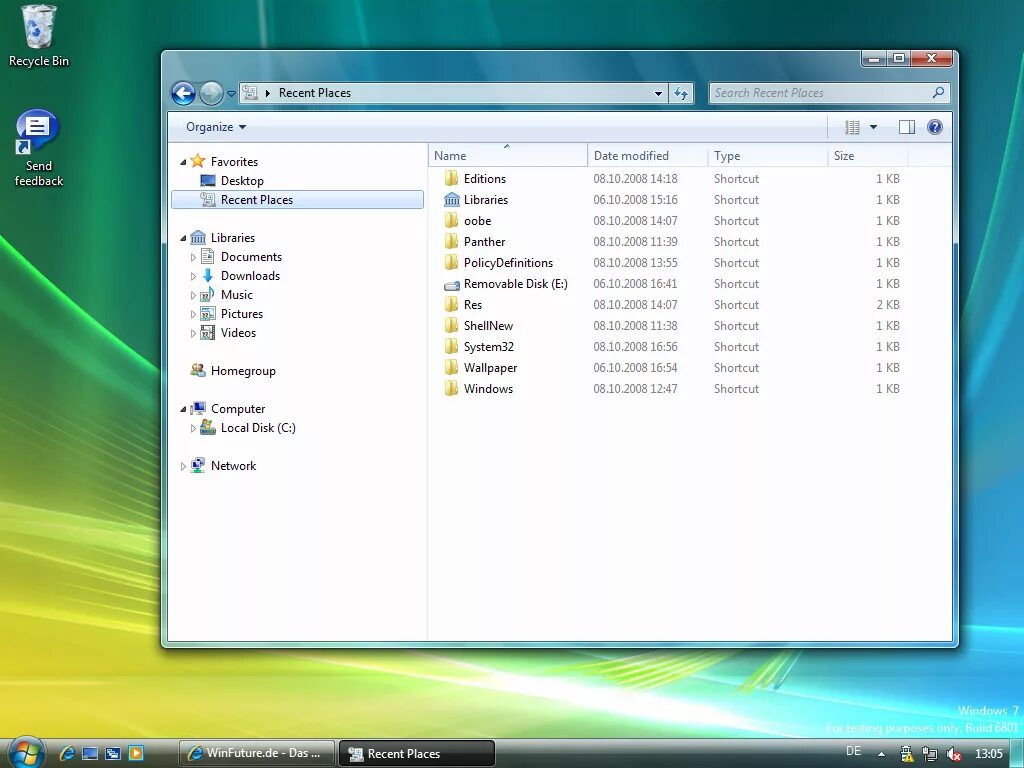
Task: Select the Res folder icon
Action: coord(451,304)
